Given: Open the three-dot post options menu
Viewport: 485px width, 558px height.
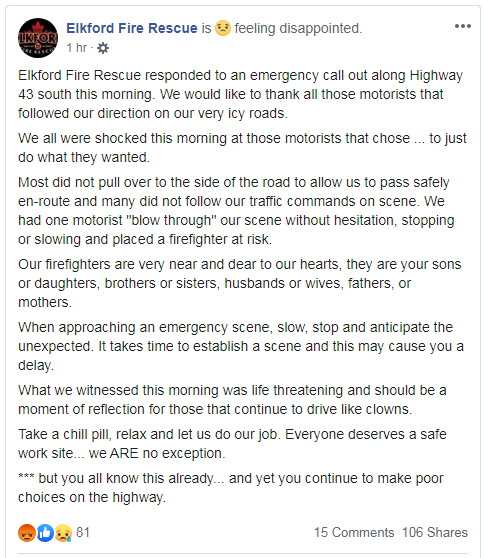Looking at the screenshot, I should (x=463, y=26).
